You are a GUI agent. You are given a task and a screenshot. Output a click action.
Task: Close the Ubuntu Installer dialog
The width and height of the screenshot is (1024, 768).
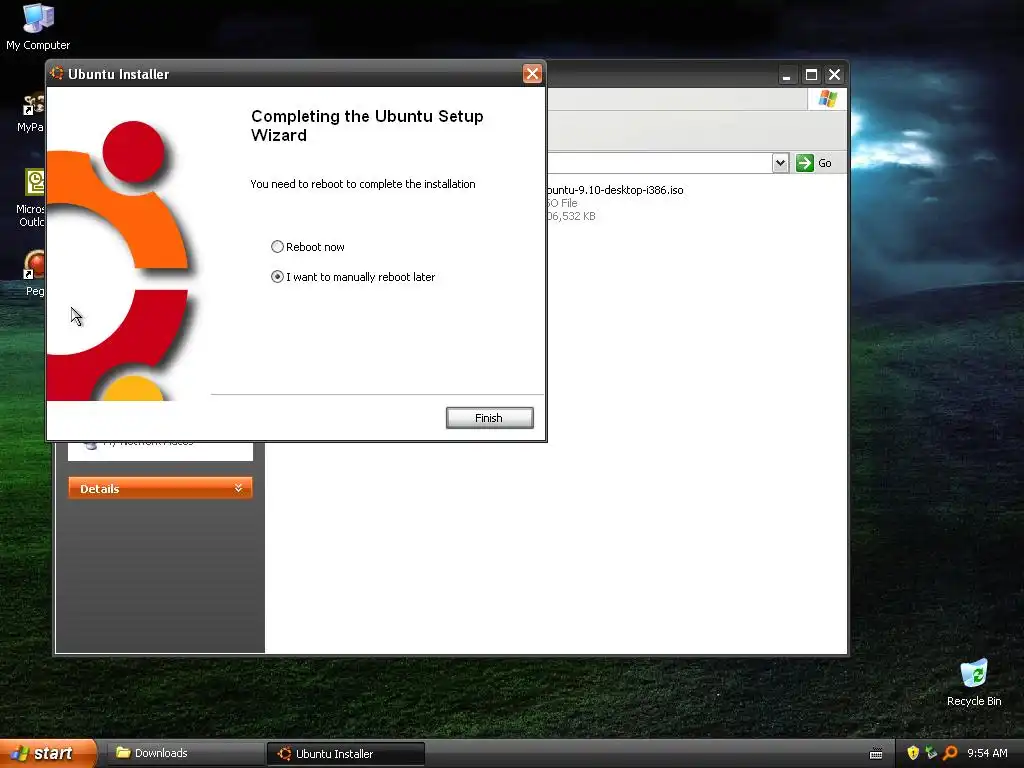532,74
